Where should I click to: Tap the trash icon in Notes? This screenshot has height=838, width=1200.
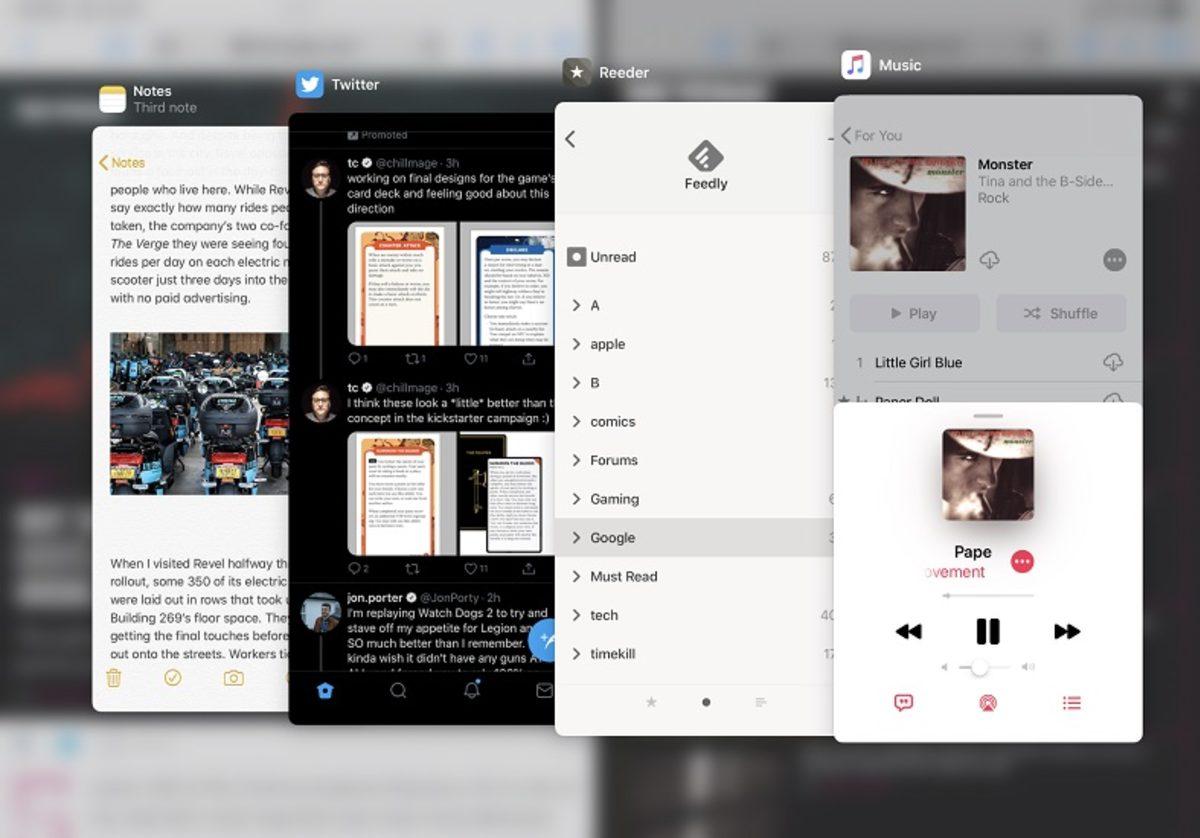point(114,678)
